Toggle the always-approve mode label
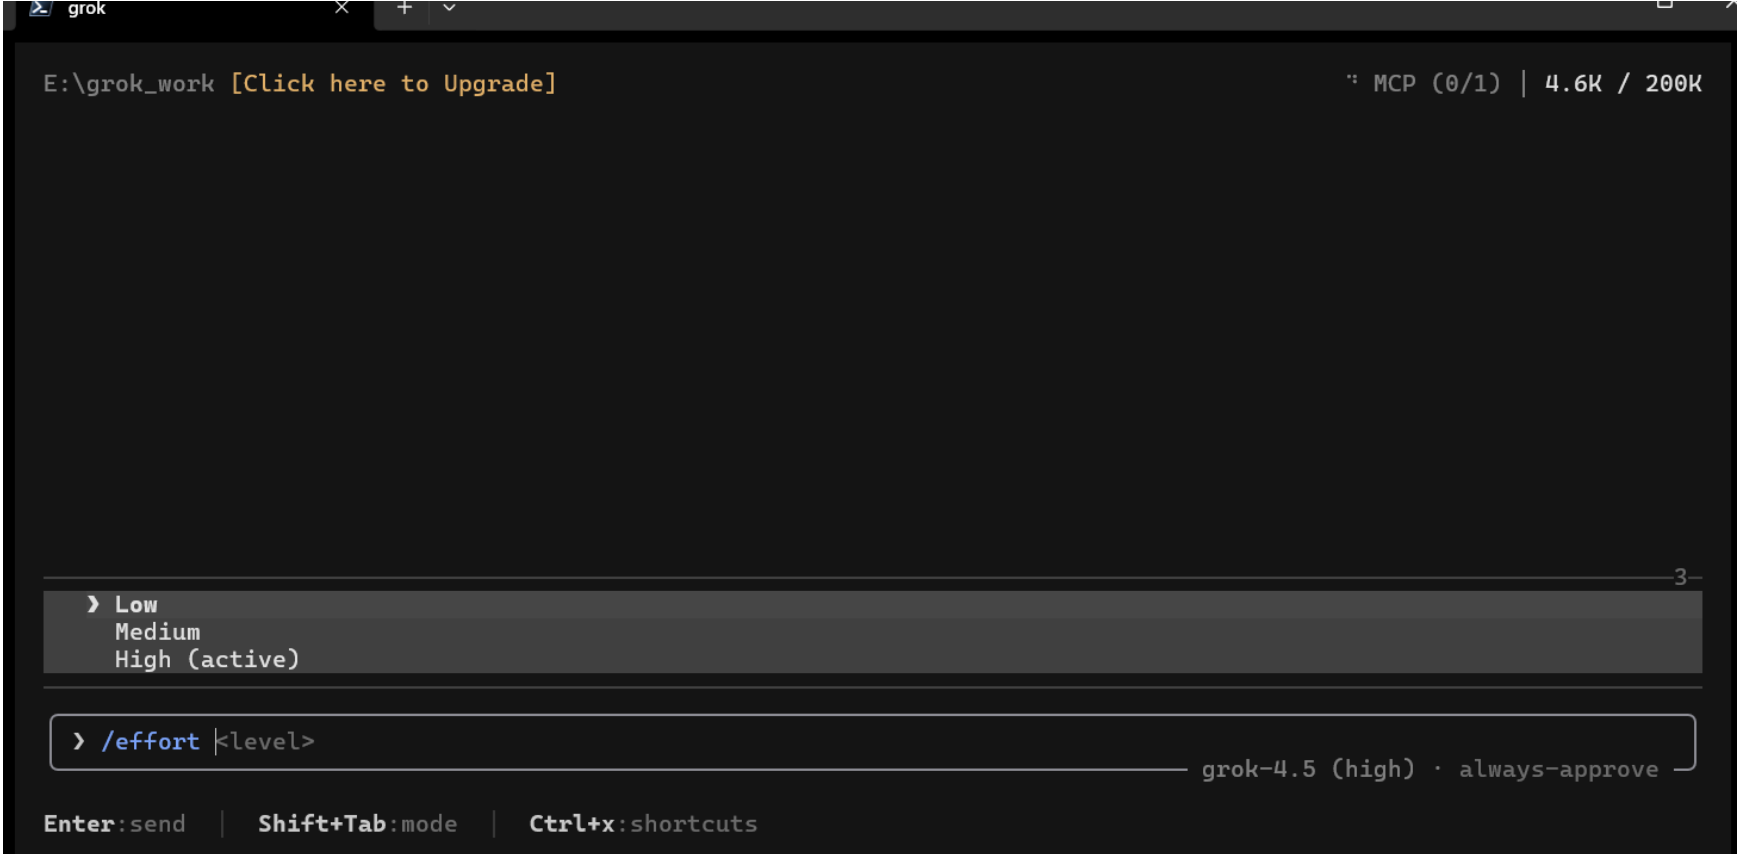Viewport: 1737px width, 854px height. (1558, 769)
